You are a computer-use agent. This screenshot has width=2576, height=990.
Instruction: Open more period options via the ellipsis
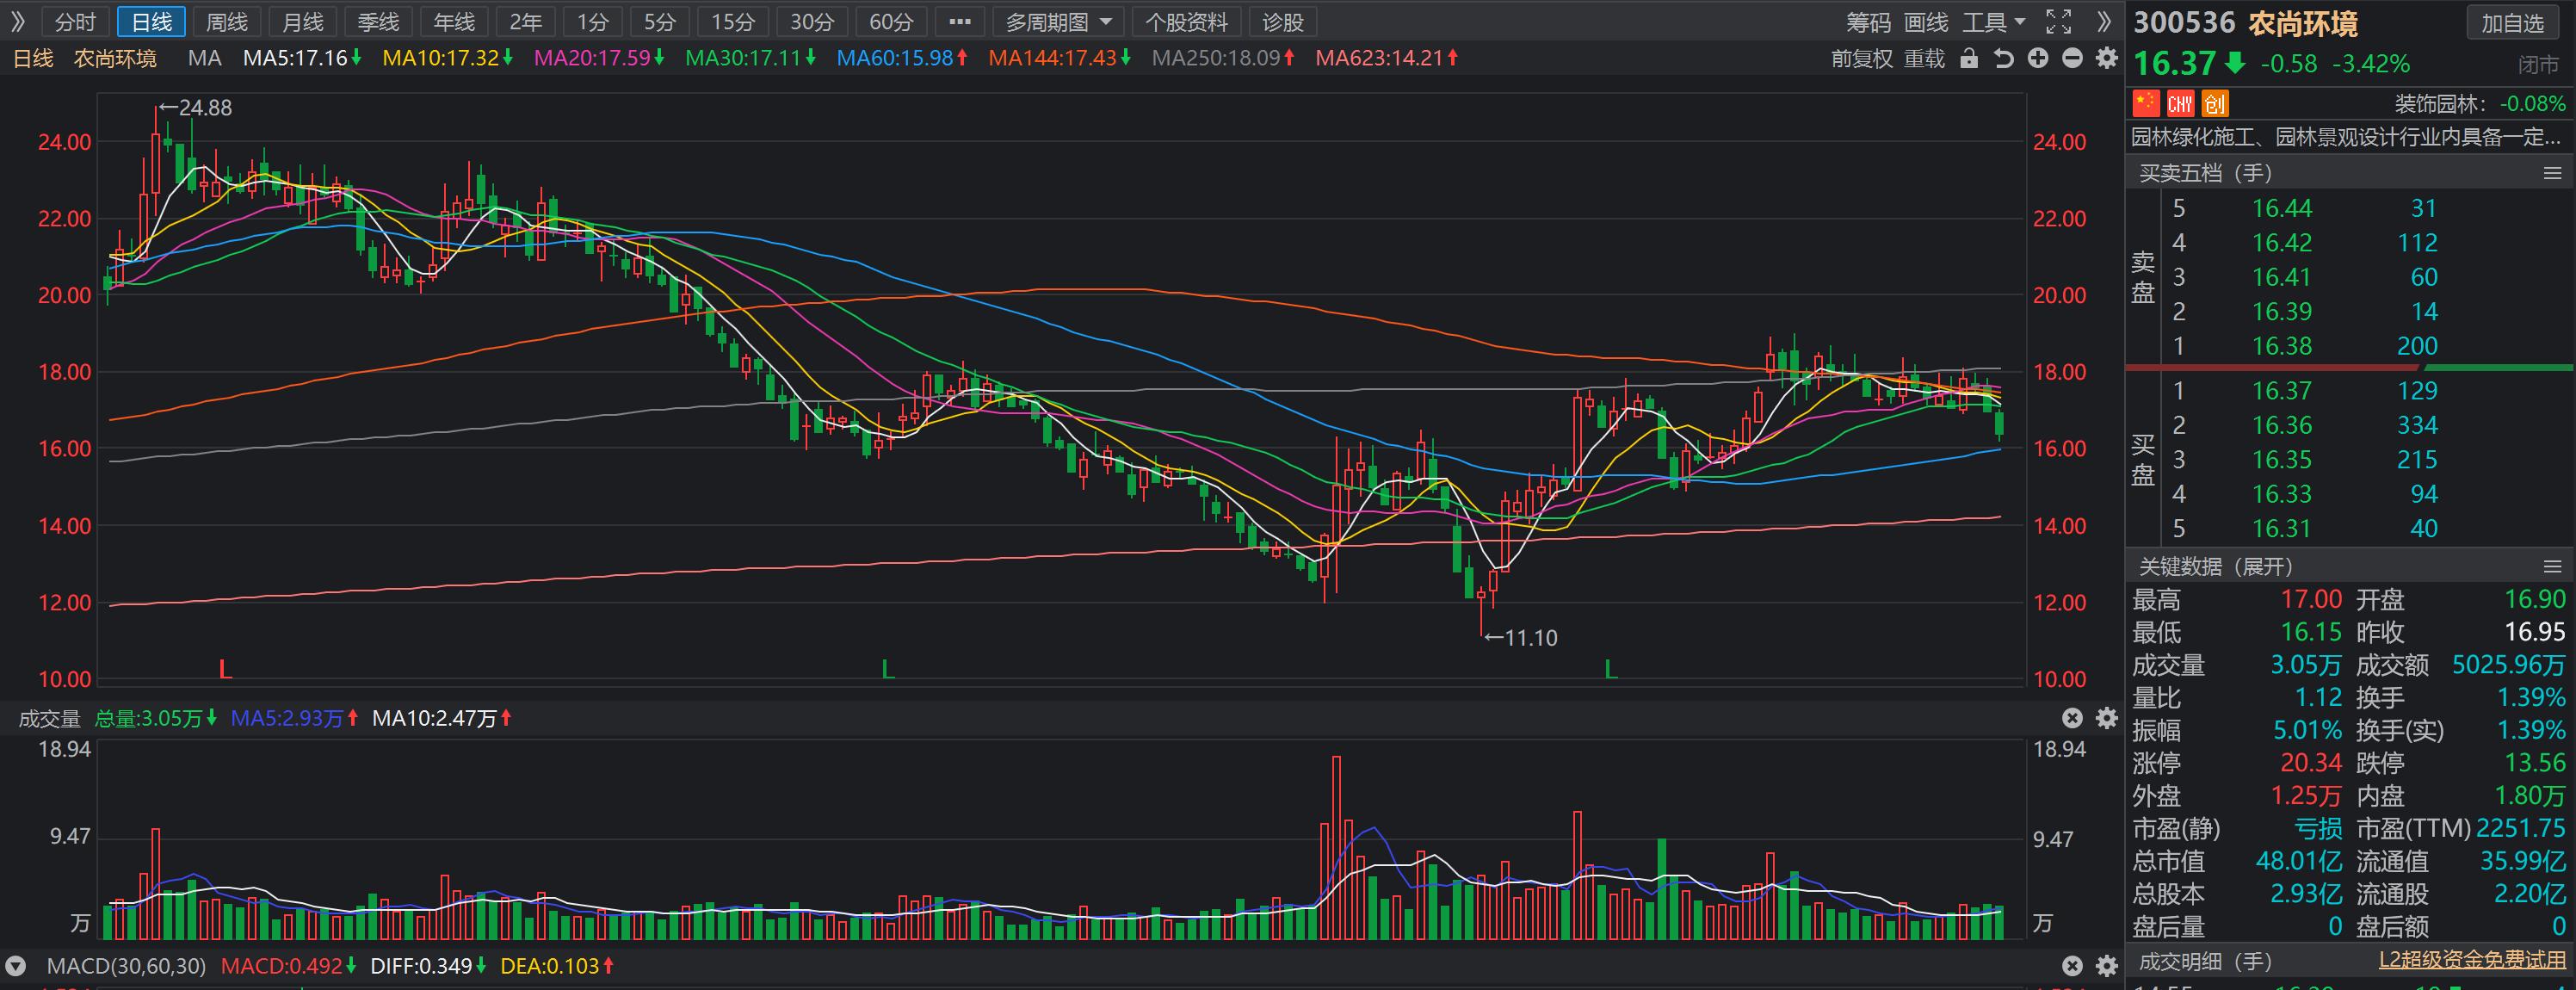click(959, 22)
